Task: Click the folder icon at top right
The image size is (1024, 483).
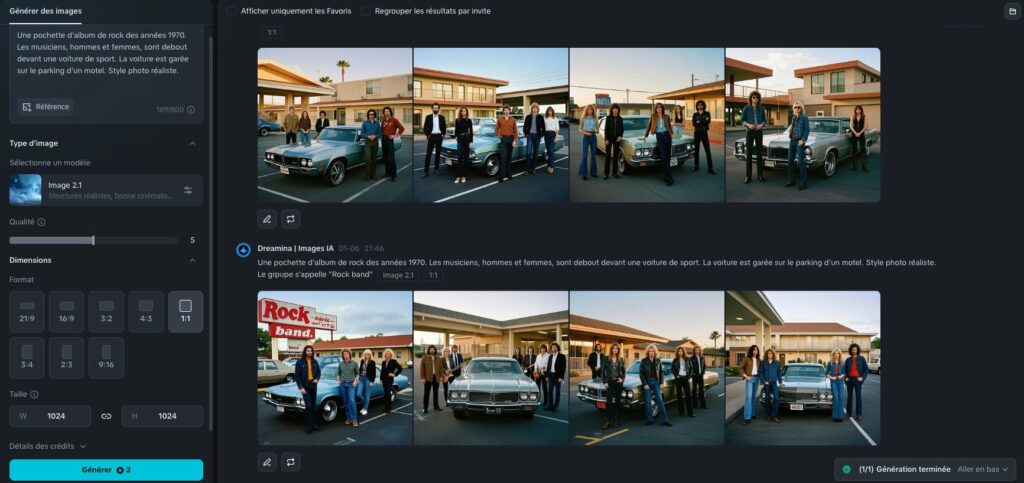Action: (1011, 11)
